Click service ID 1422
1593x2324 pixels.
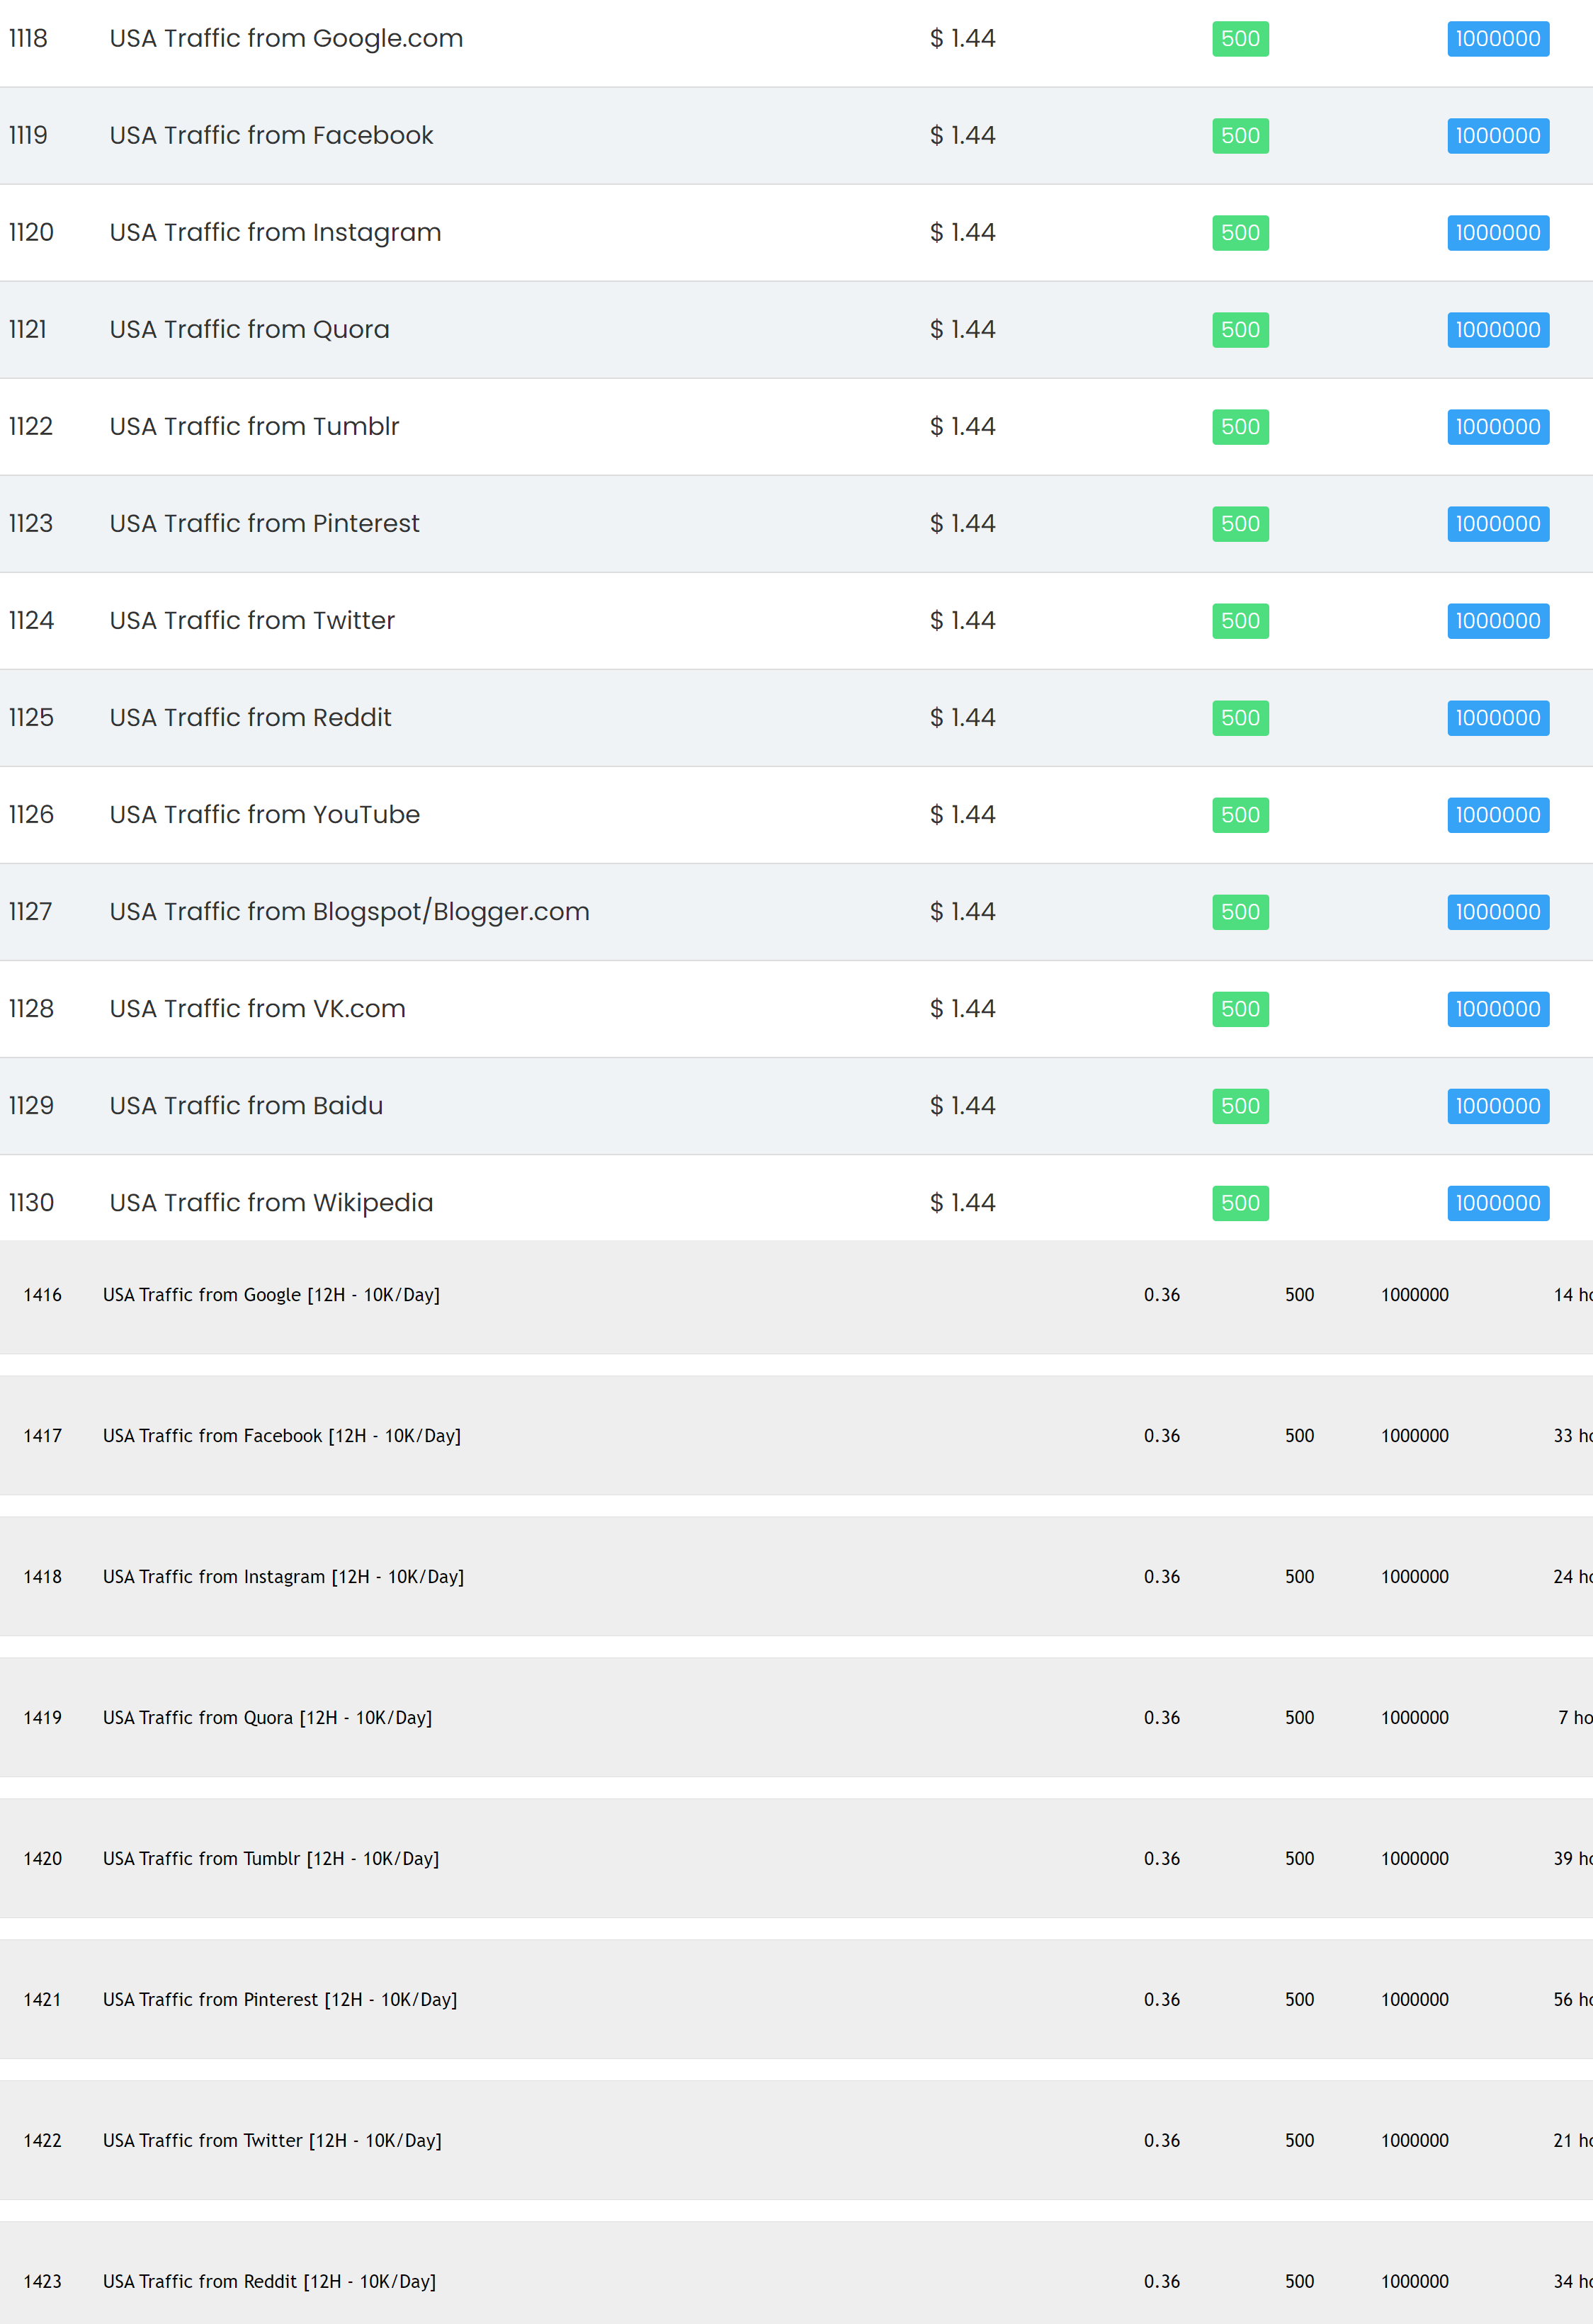pos(43,2141)
